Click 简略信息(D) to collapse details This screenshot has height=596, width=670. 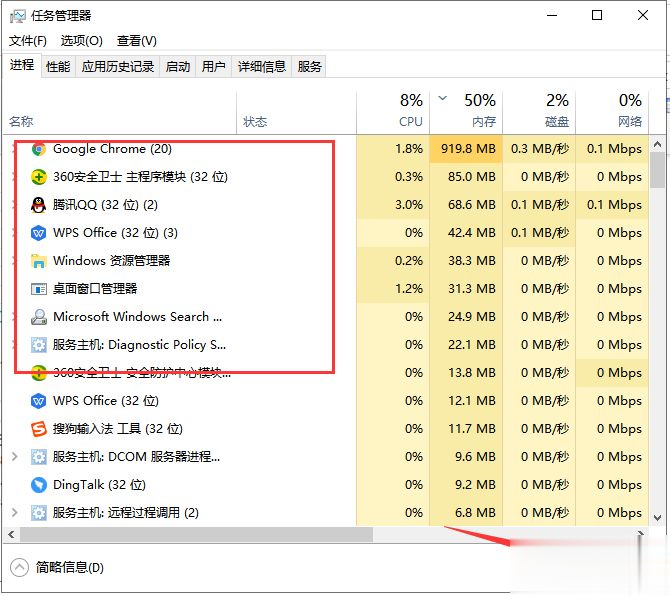point(70,568)
